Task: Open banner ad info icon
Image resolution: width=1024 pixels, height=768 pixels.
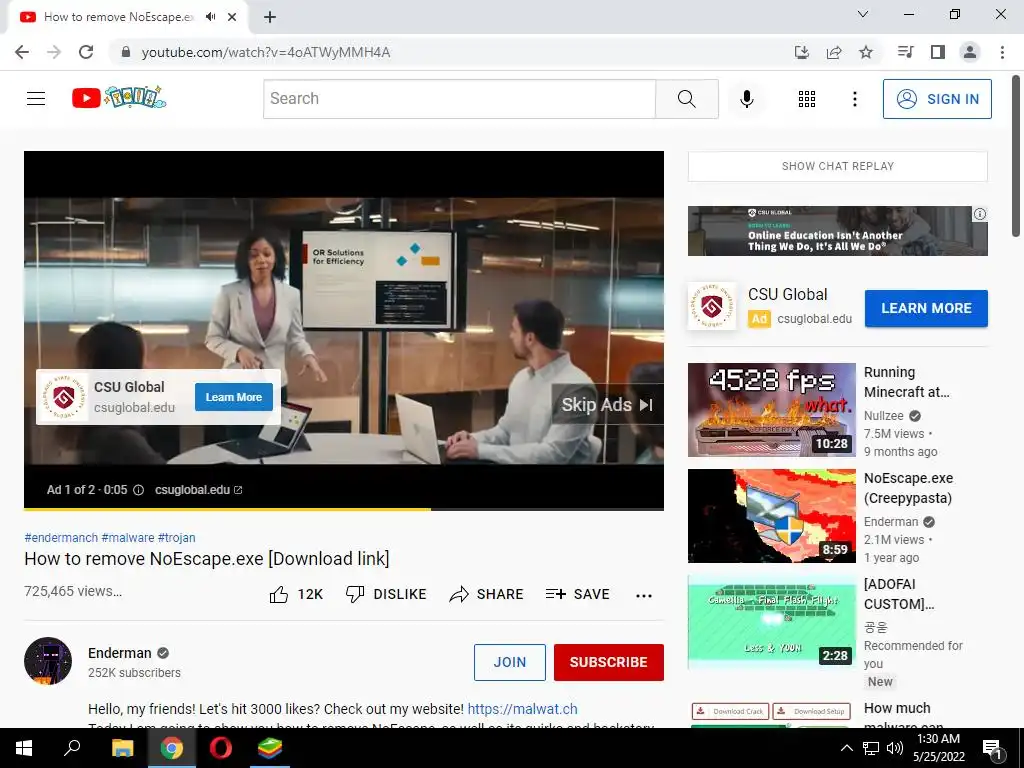Action: [x=980, y=214]
